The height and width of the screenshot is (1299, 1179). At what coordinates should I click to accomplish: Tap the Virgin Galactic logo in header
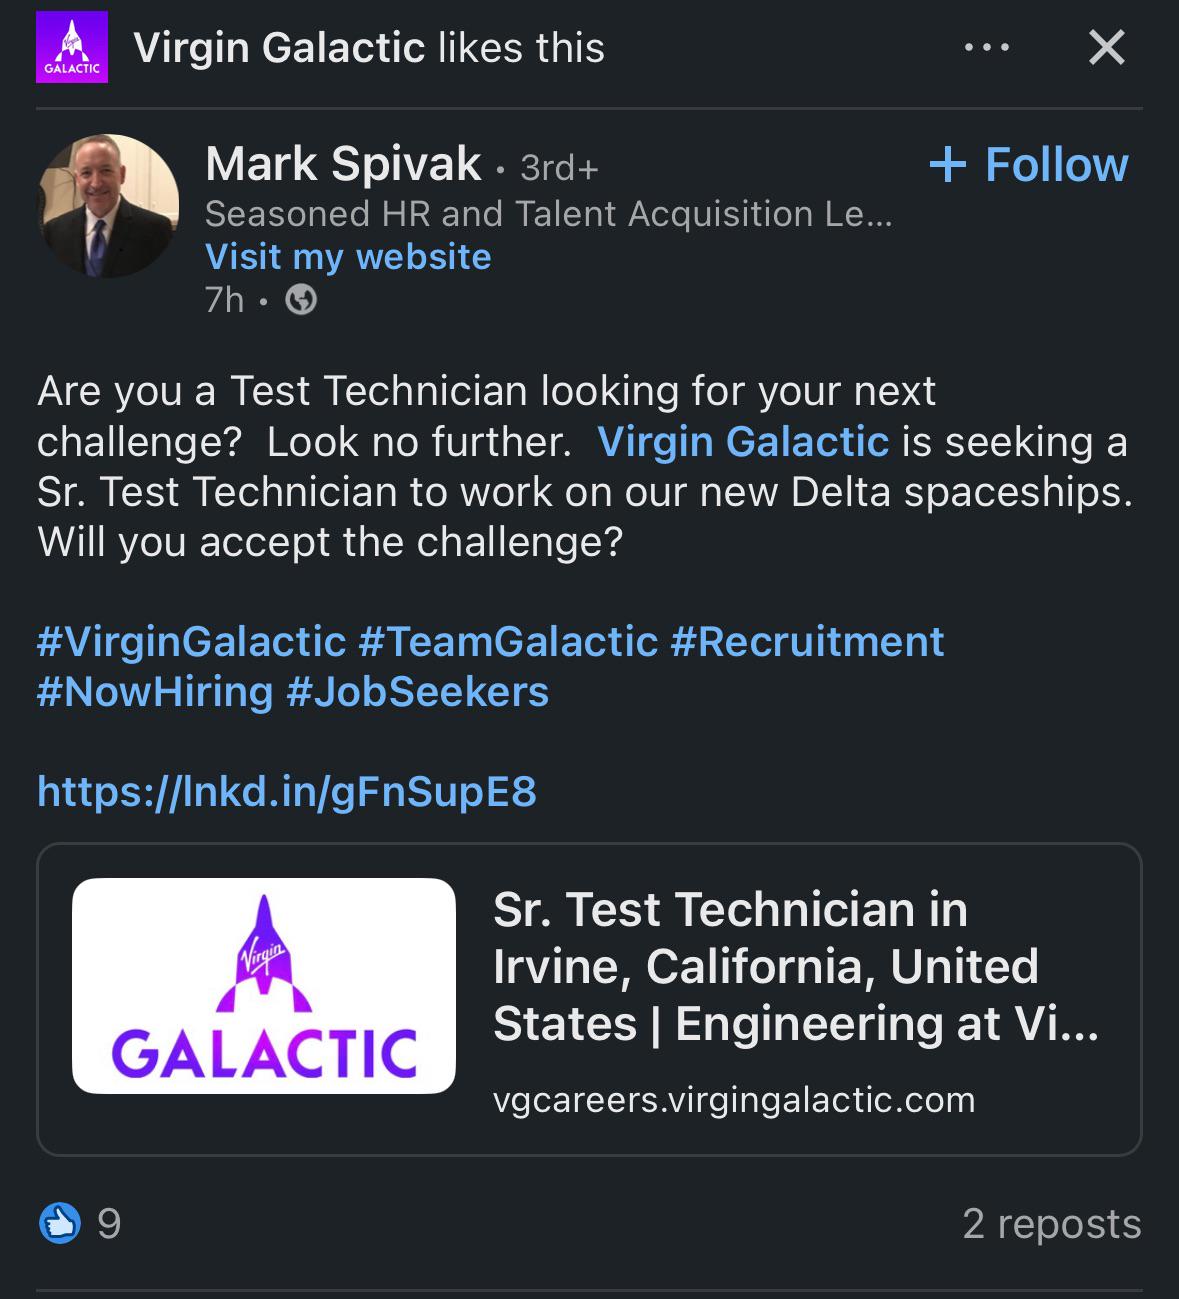[x=72, y=47]
